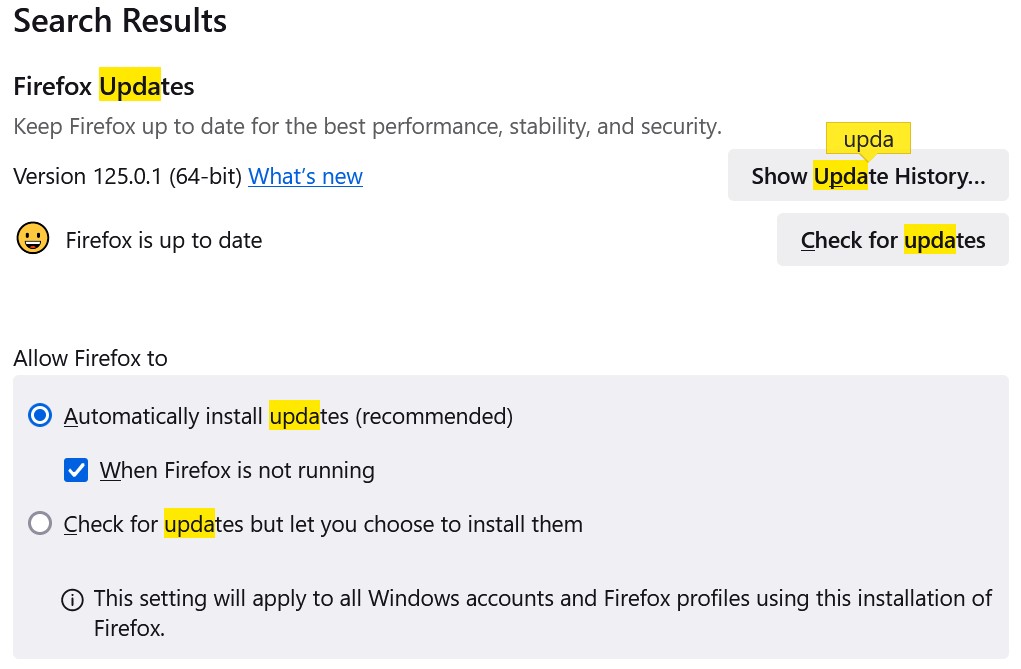The image size is (1021, 669).
Task: Click the smiley face status icon
Action: pyautogui.click(x=33, y=239)
